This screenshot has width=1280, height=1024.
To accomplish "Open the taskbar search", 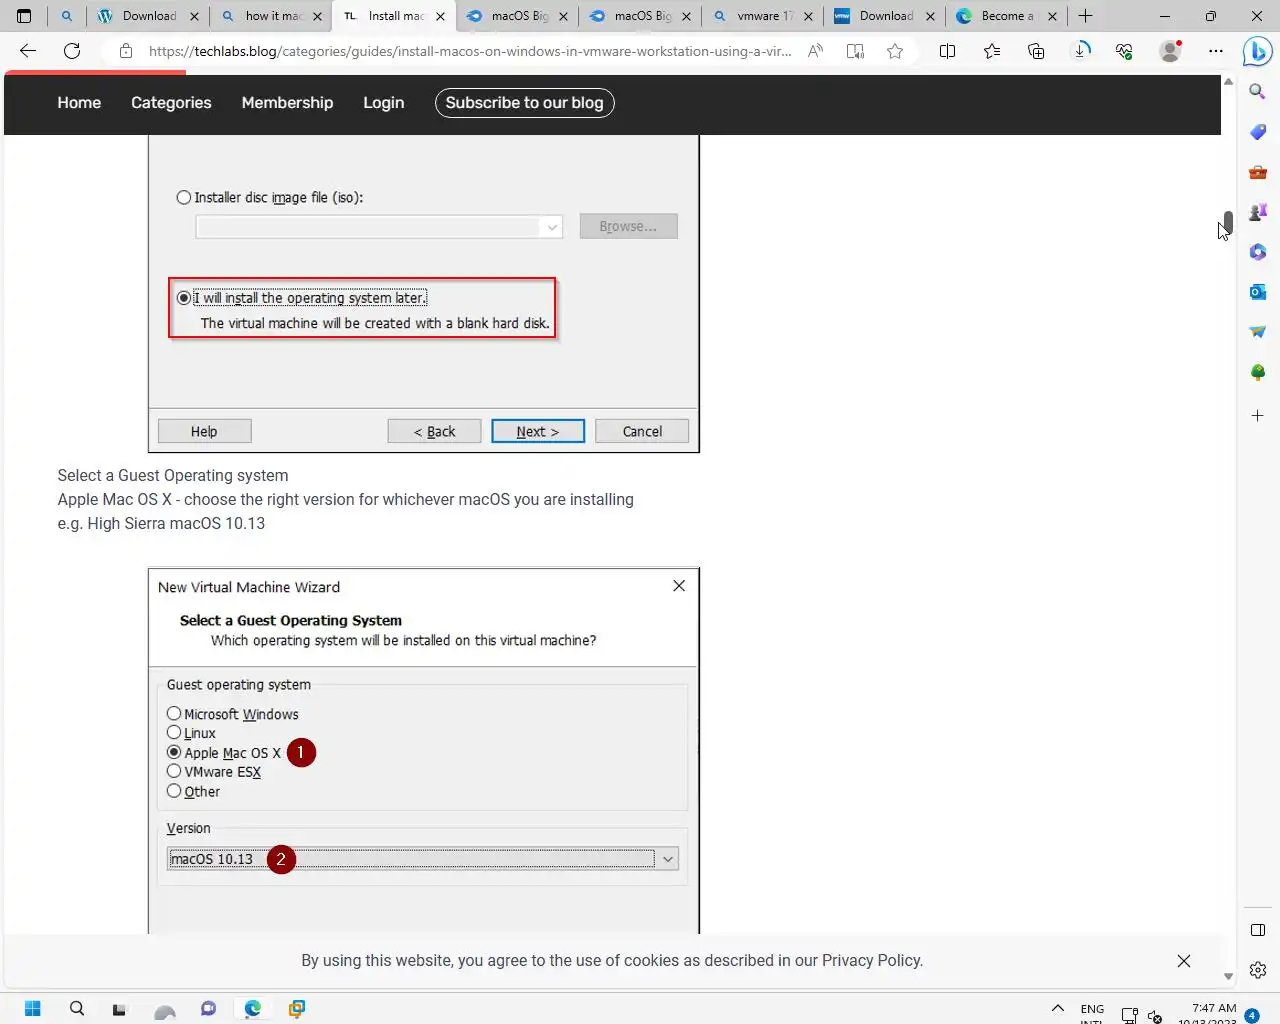I will (x=77, y=1008).
